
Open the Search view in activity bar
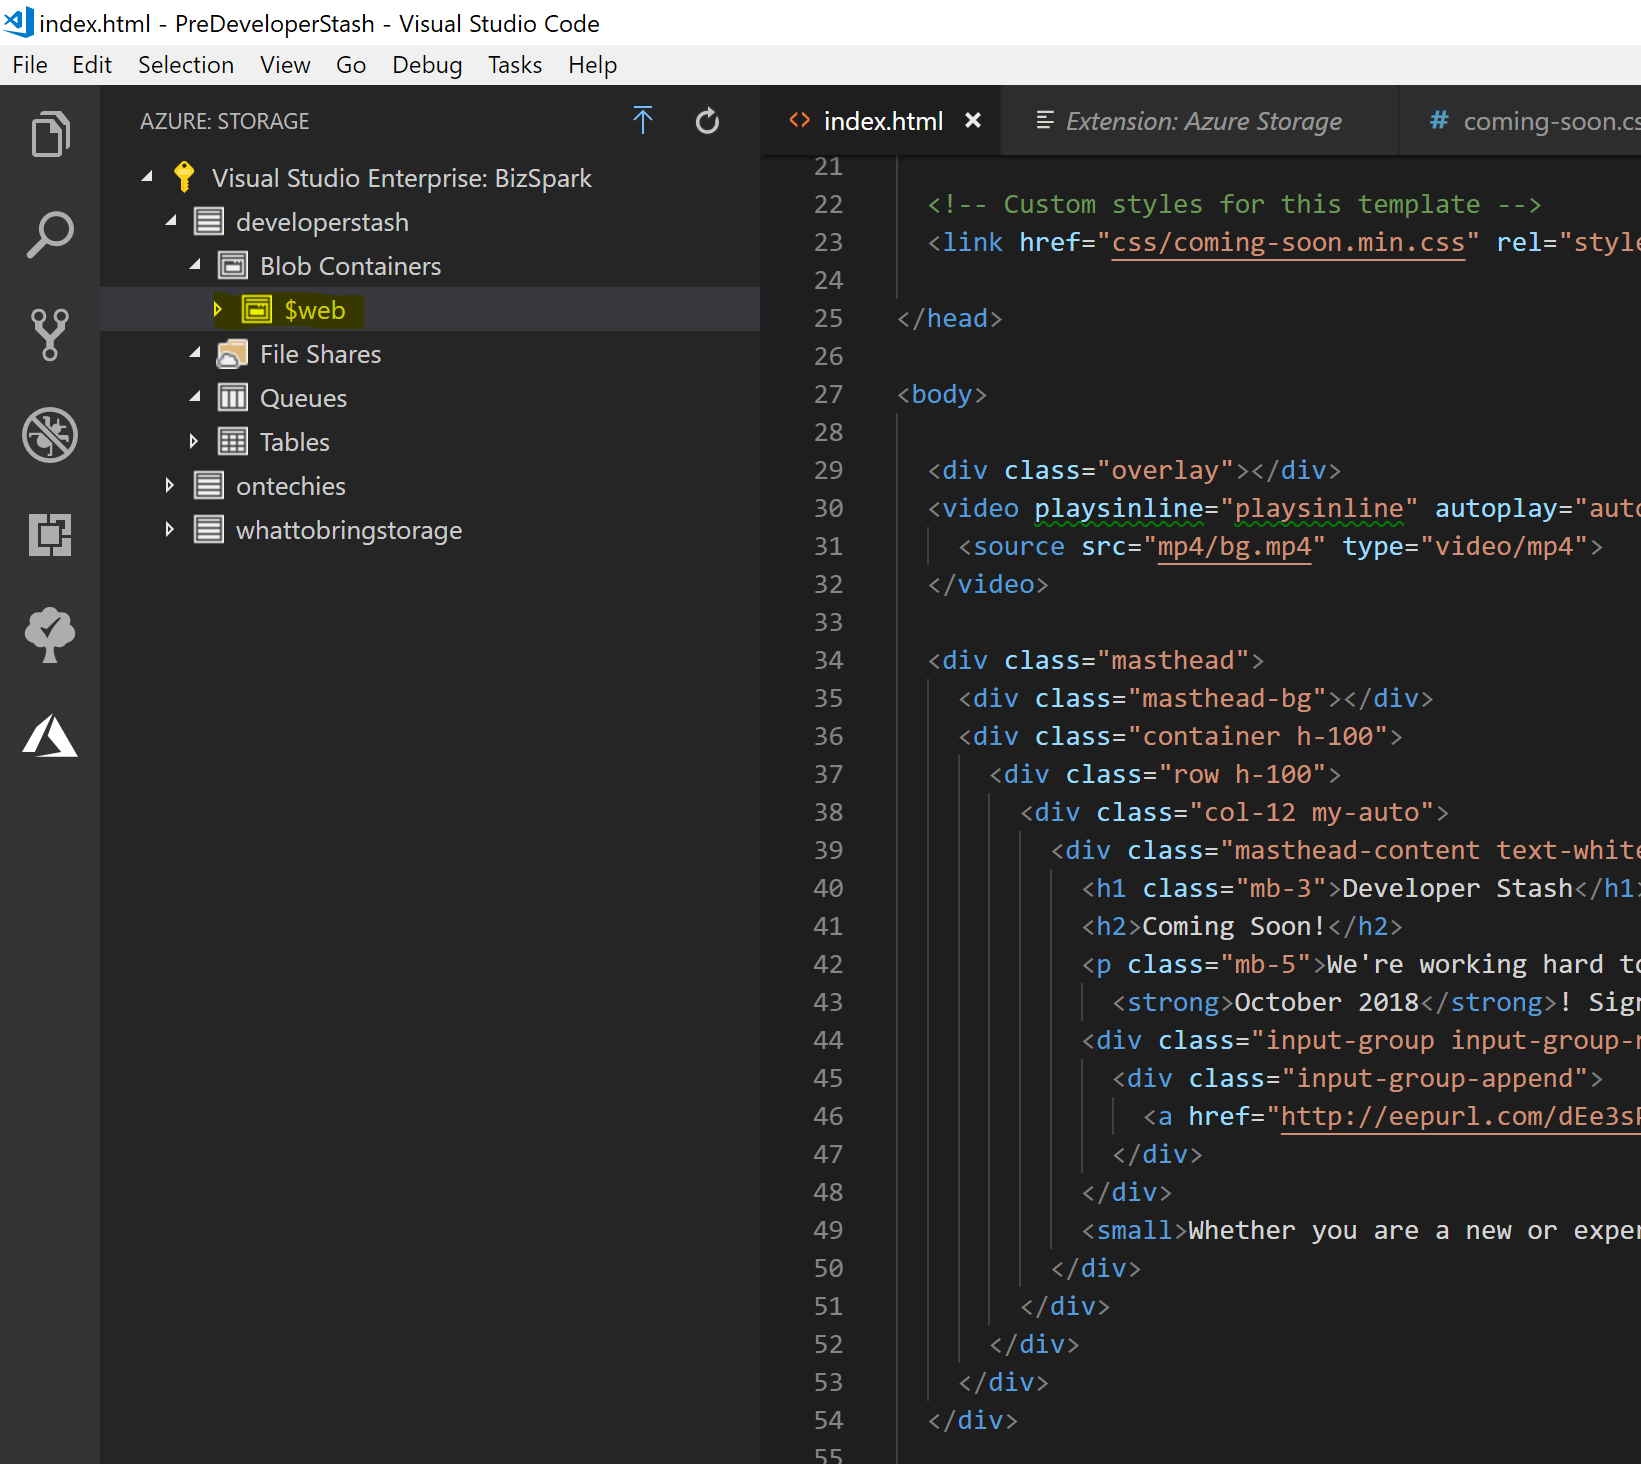point(50,235)
